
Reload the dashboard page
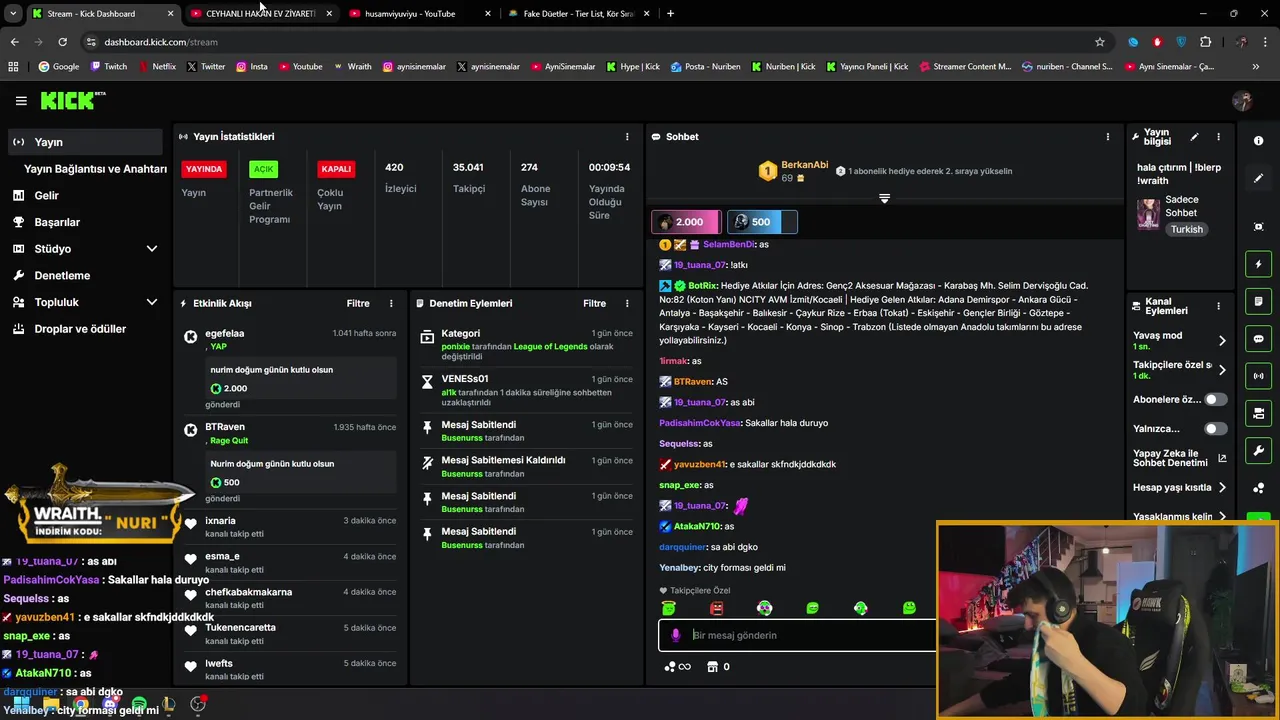coord(62,42)
